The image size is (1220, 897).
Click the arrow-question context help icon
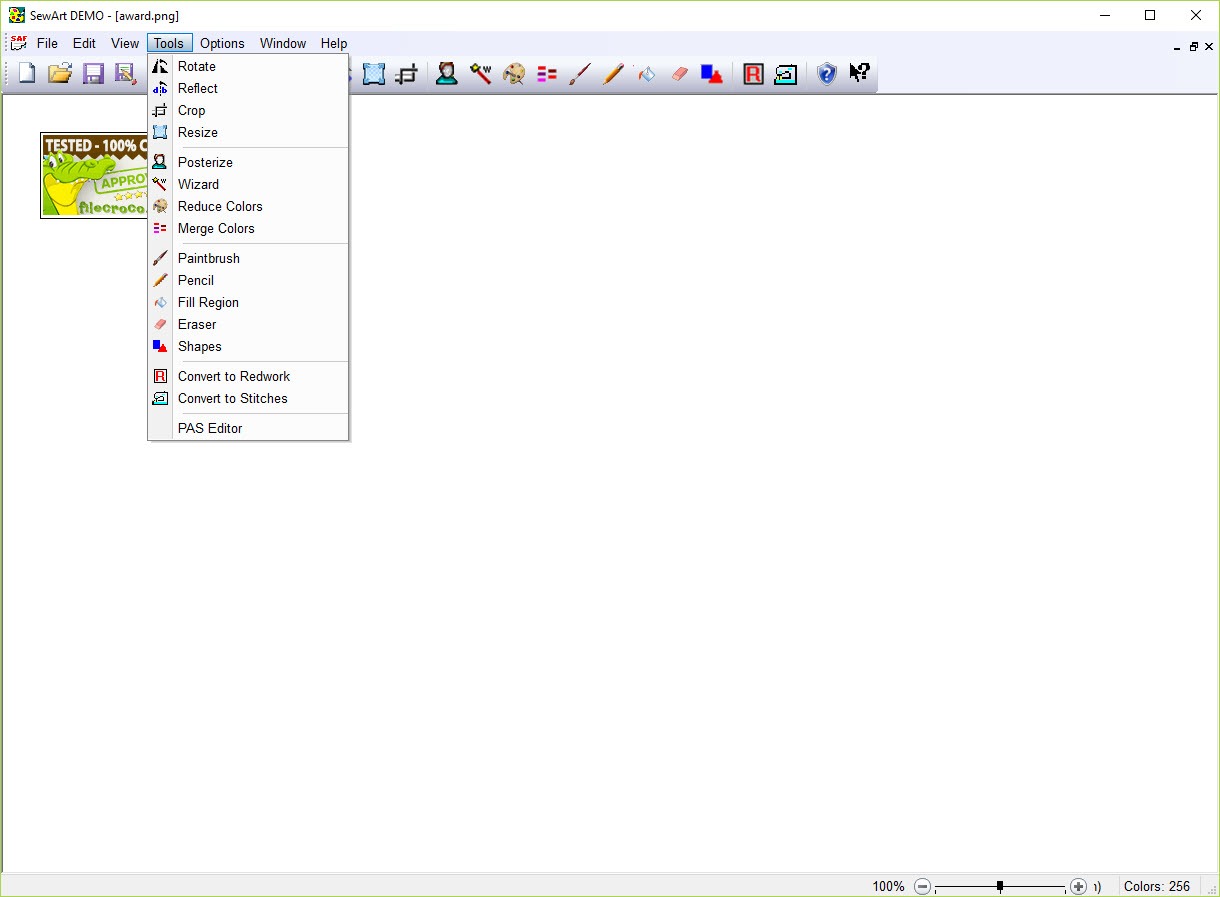[859, 74]
